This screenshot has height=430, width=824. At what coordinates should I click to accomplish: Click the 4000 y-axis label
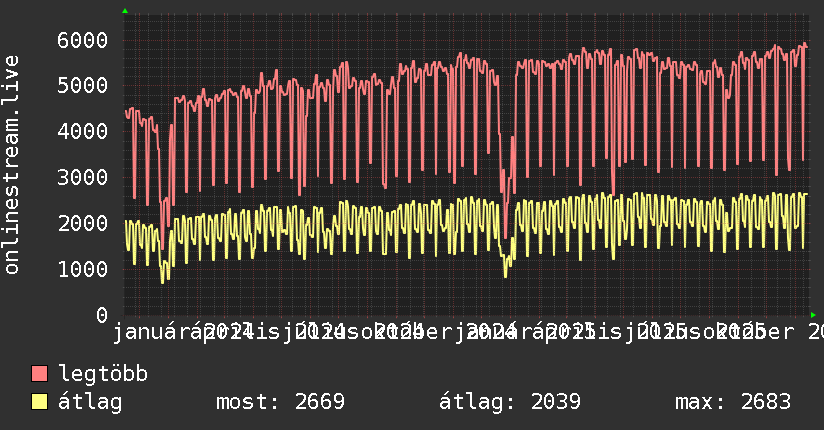[x=83, y=131]
